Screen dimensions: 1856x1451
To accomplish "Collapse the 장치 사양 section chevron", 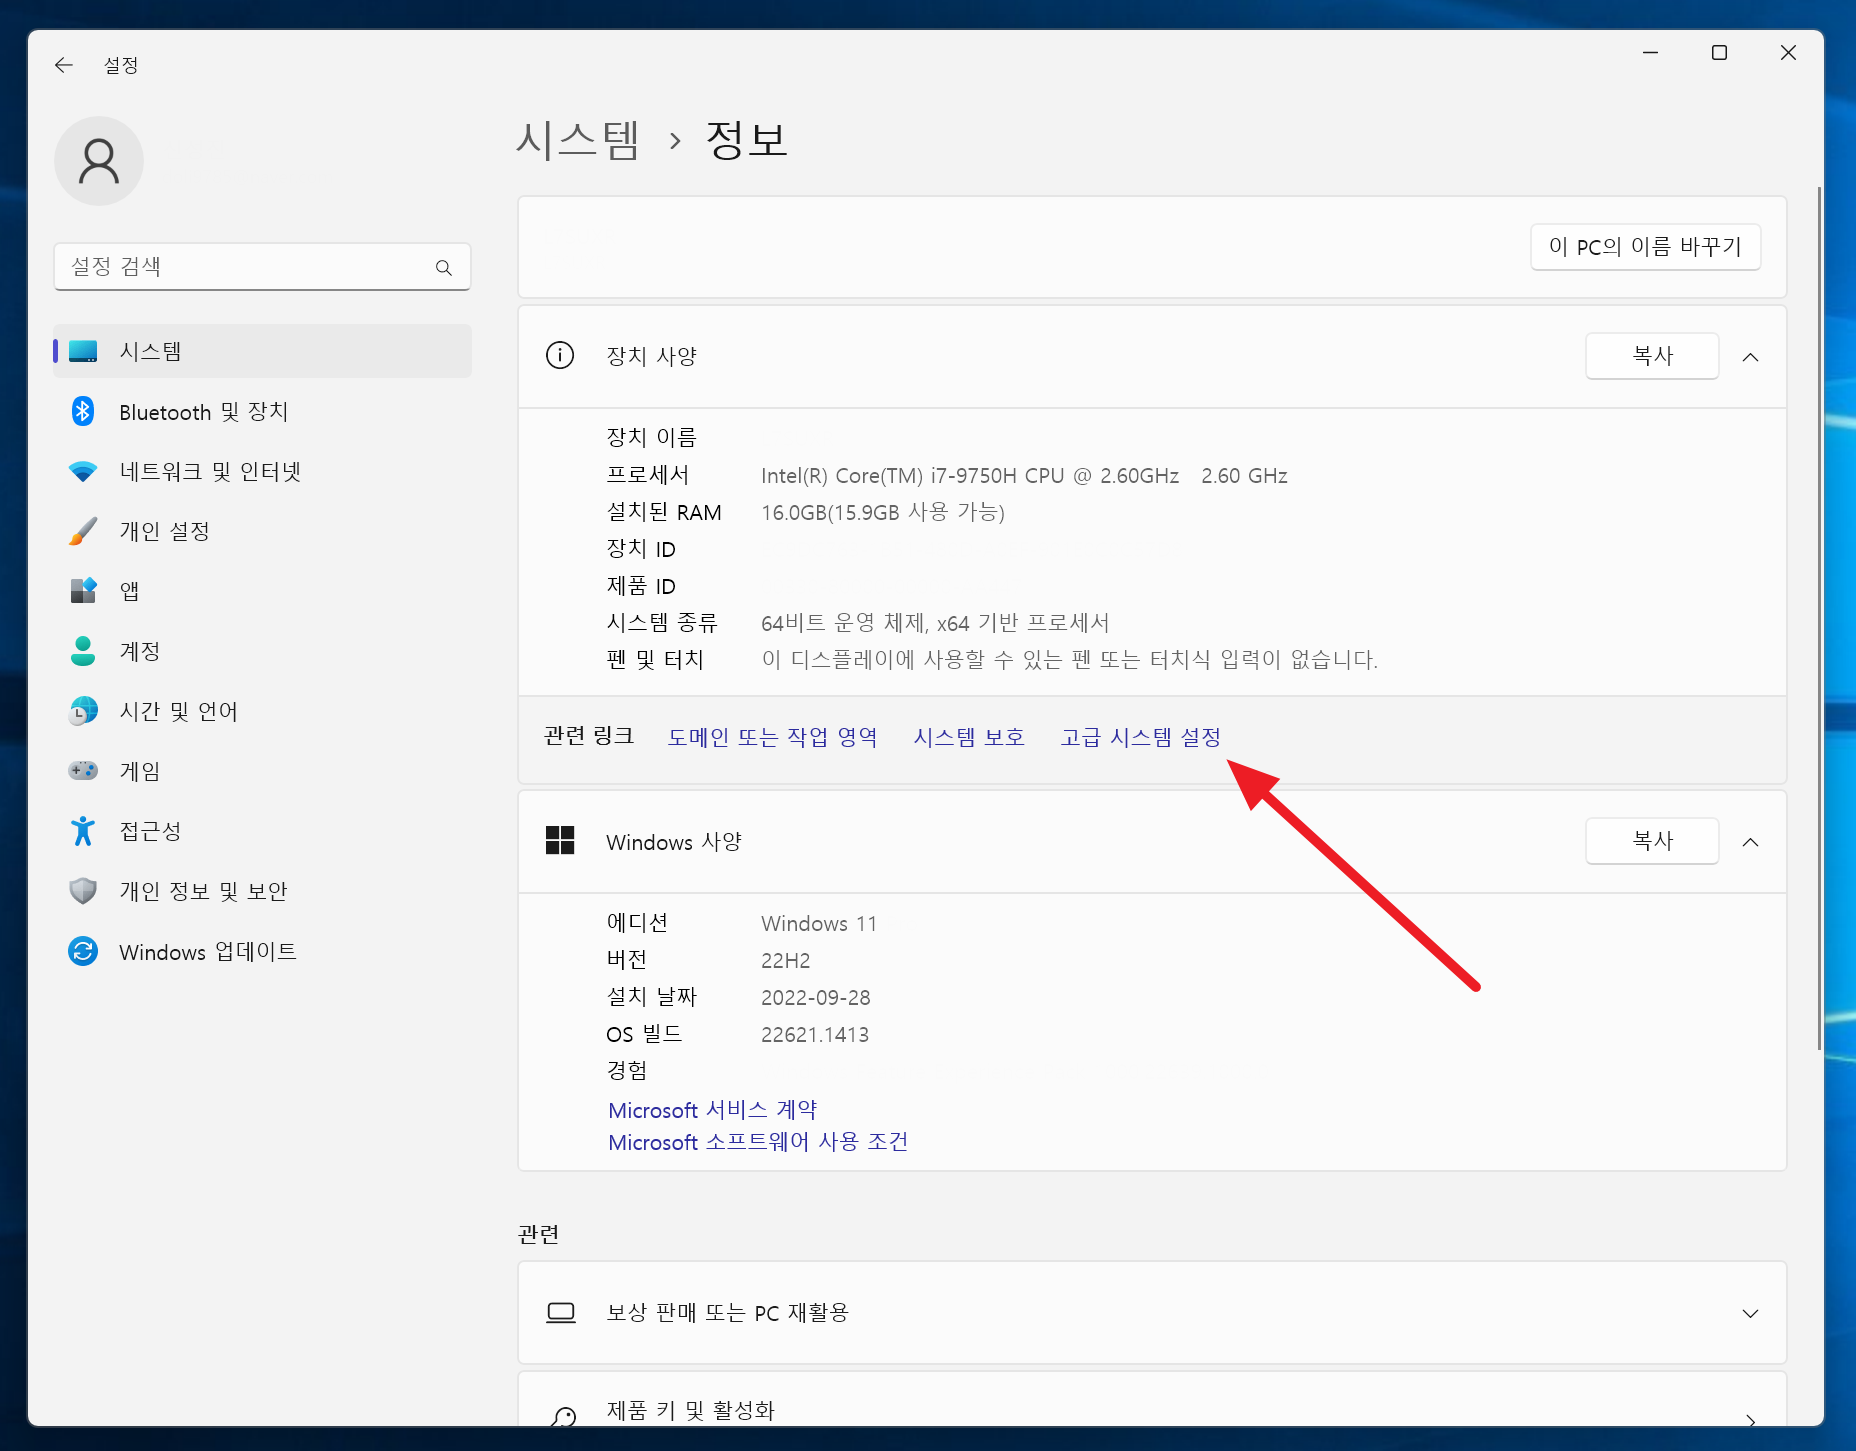I will [1750, 357].
